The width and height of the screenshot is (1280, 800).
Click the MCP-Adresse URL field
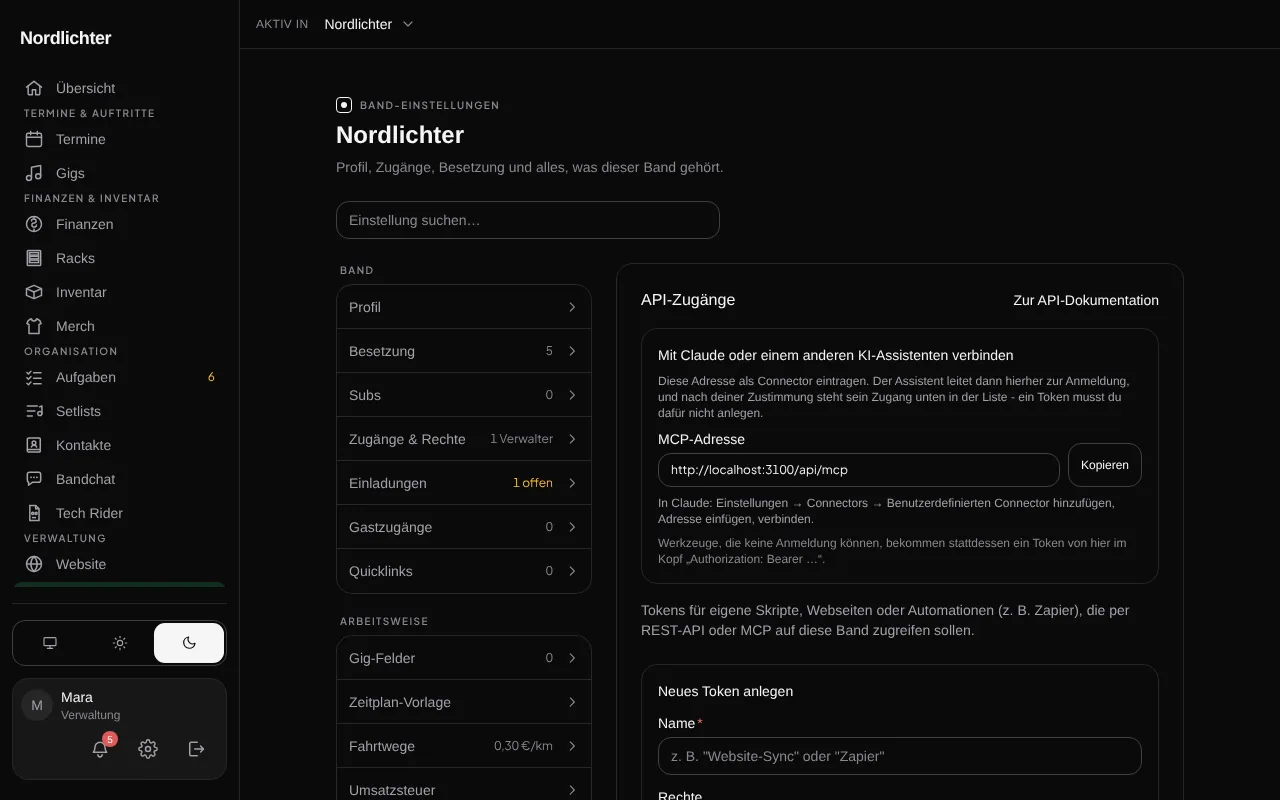tap(859, 470)
